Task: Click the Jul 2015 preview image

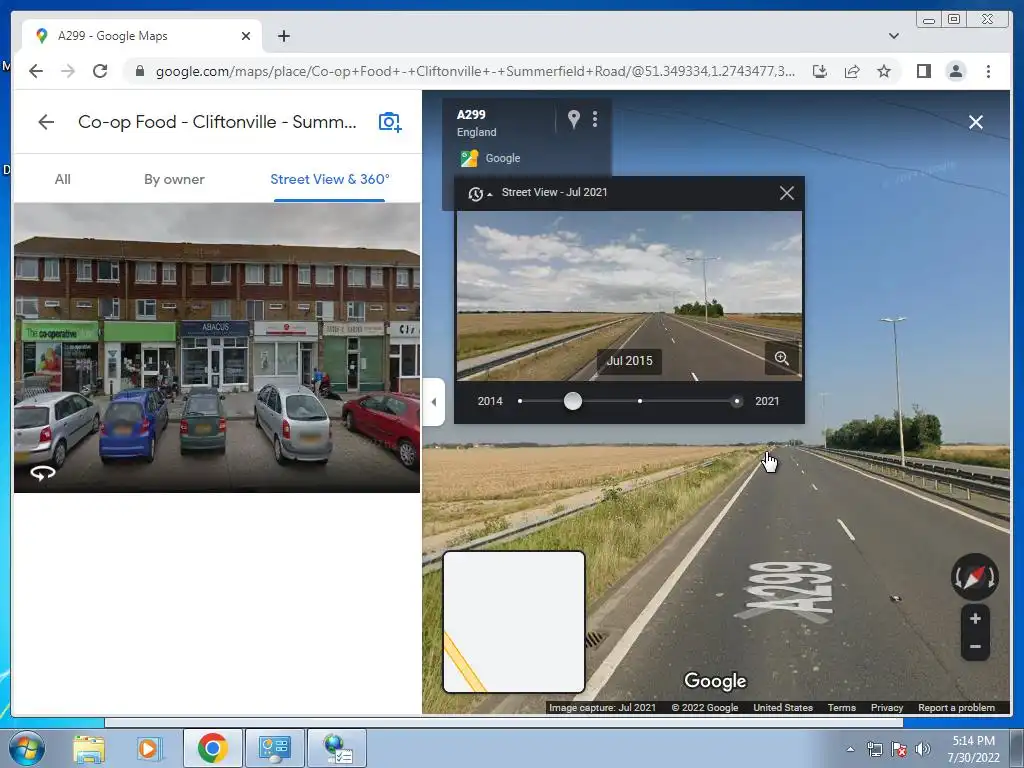Action: tap(629, 296)
